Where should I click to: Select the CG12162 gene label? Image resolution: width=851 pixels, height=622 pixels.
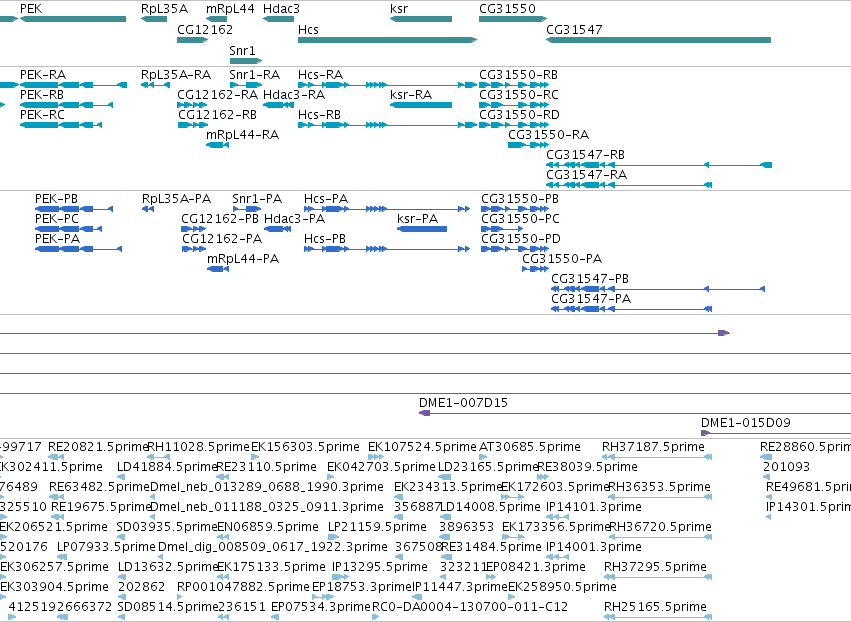pos(205,29)
